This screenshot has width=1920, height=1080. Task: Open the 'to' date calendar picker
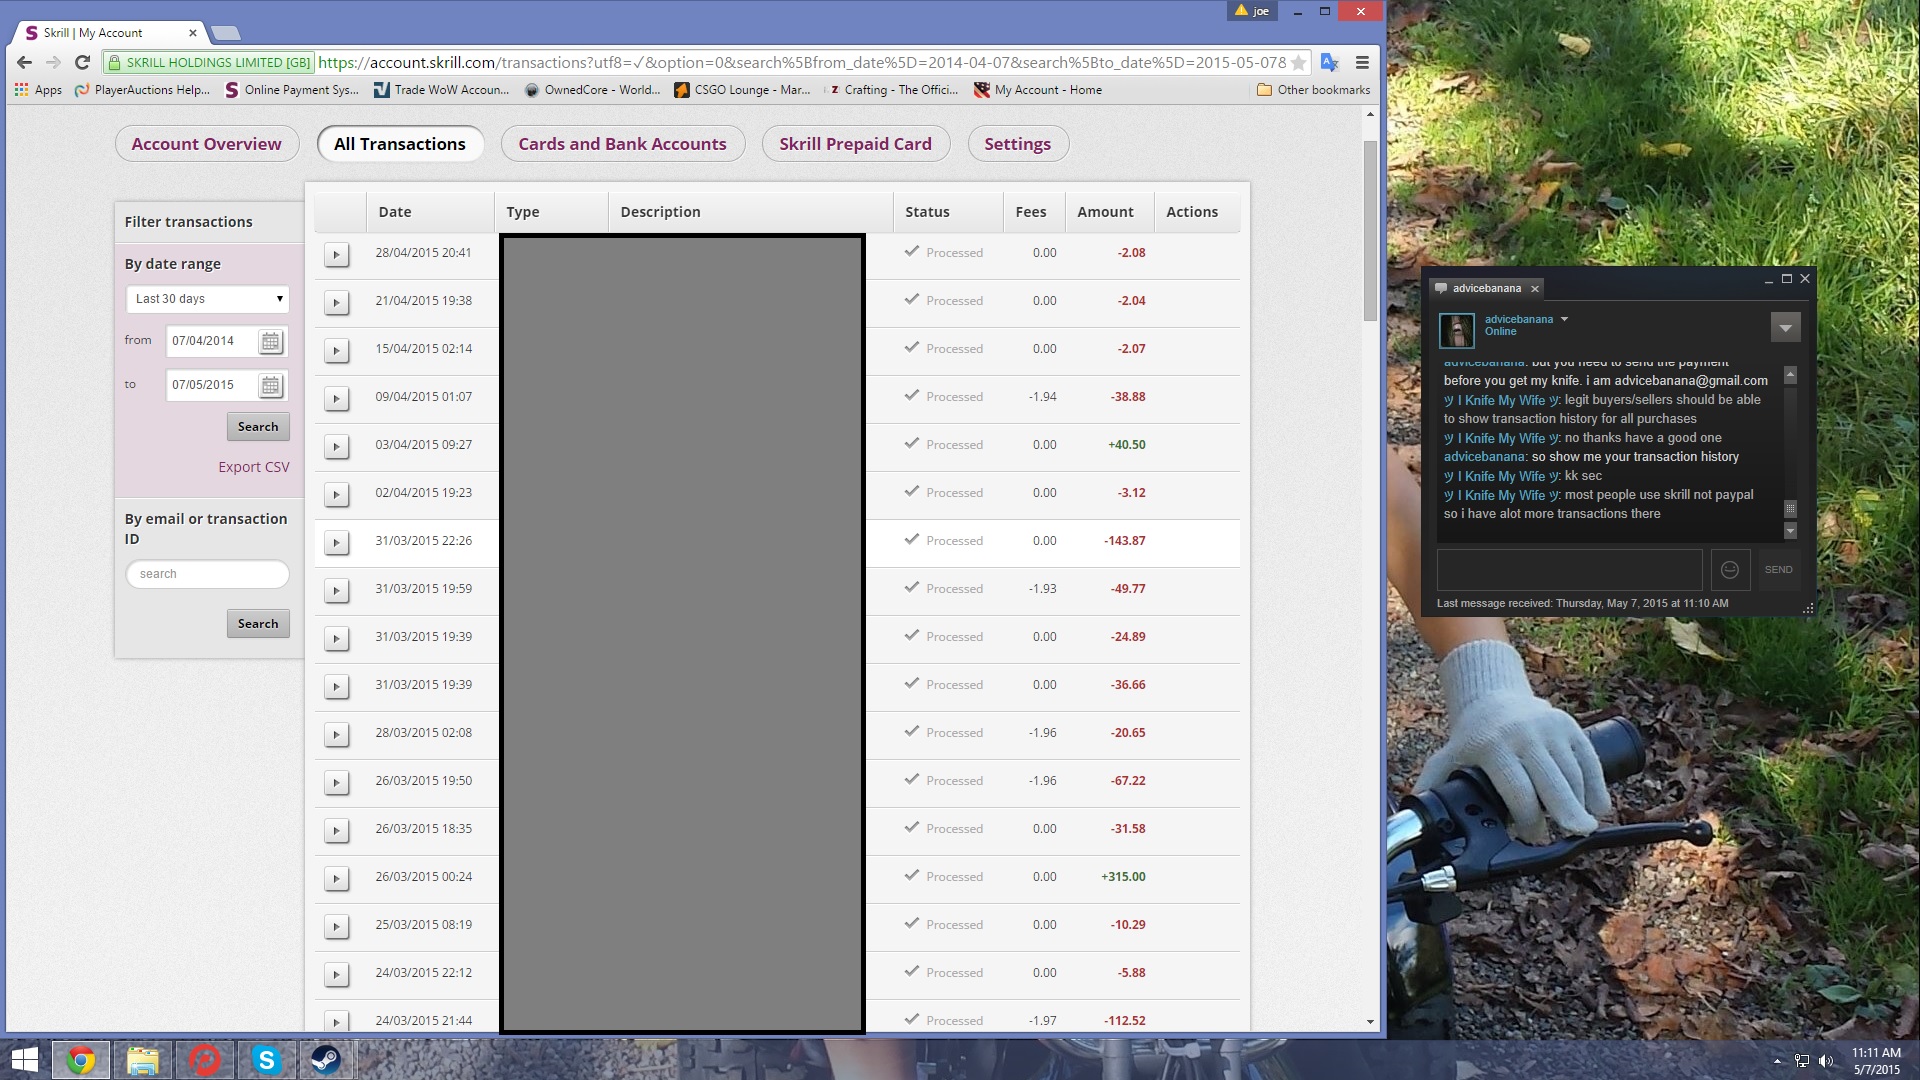click(x=270, y=386)
